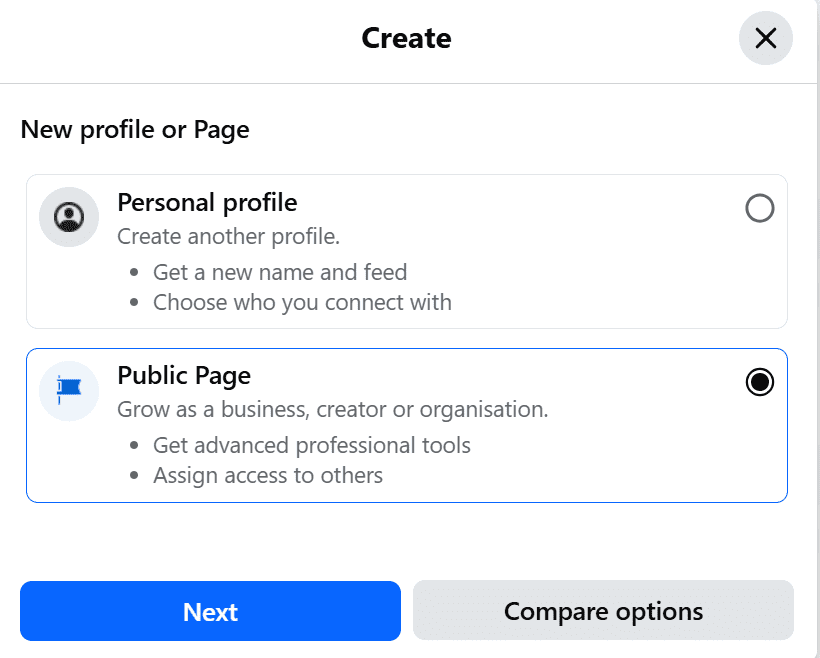Deselect the currently chosen Public Page option
This screenshot has width=820, height=658.
759,382
